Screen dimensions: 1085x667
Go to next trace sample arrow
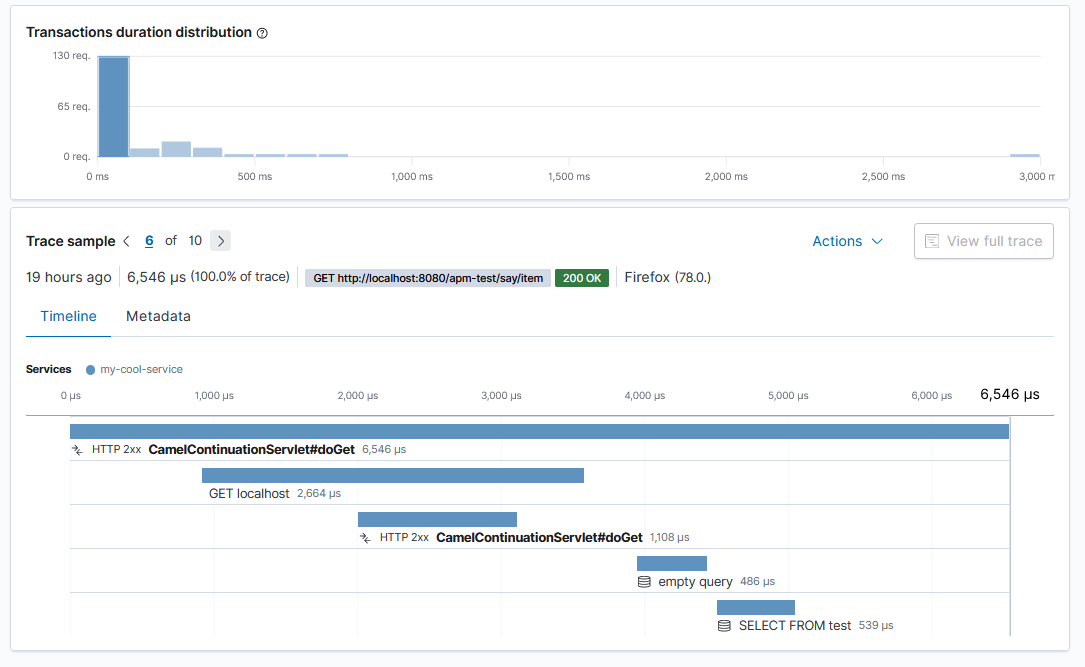point(221,241)
